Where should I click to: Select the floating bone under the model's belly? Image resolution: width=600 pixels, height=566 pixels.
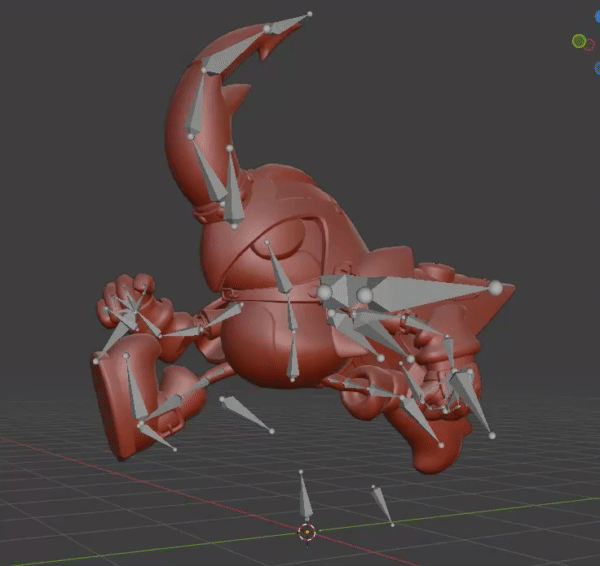[247, 415]
